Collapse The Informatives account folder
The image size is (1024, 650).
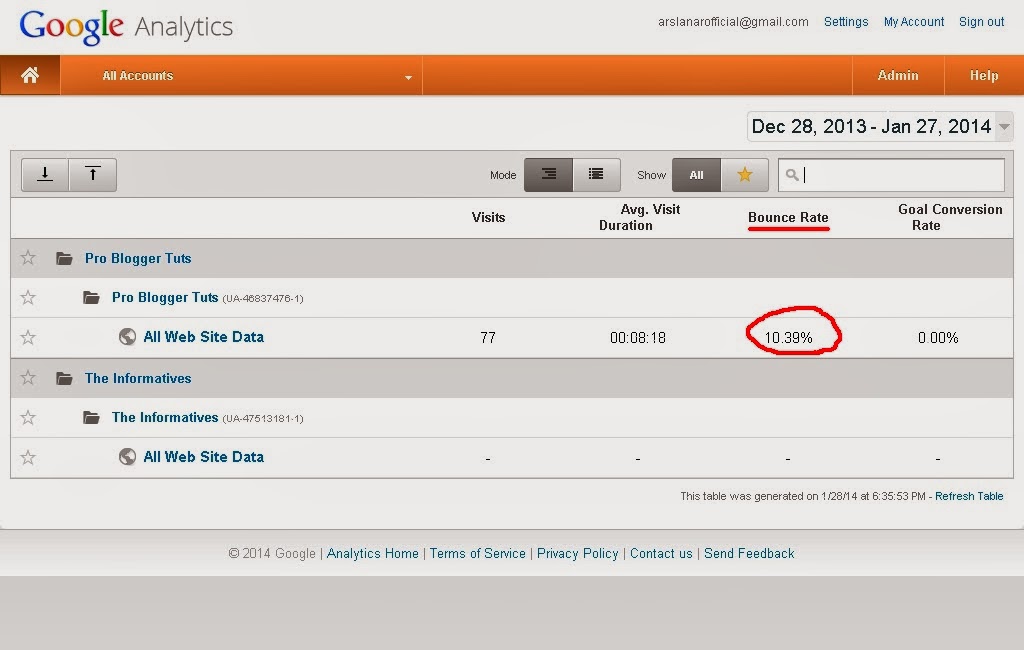64,378
